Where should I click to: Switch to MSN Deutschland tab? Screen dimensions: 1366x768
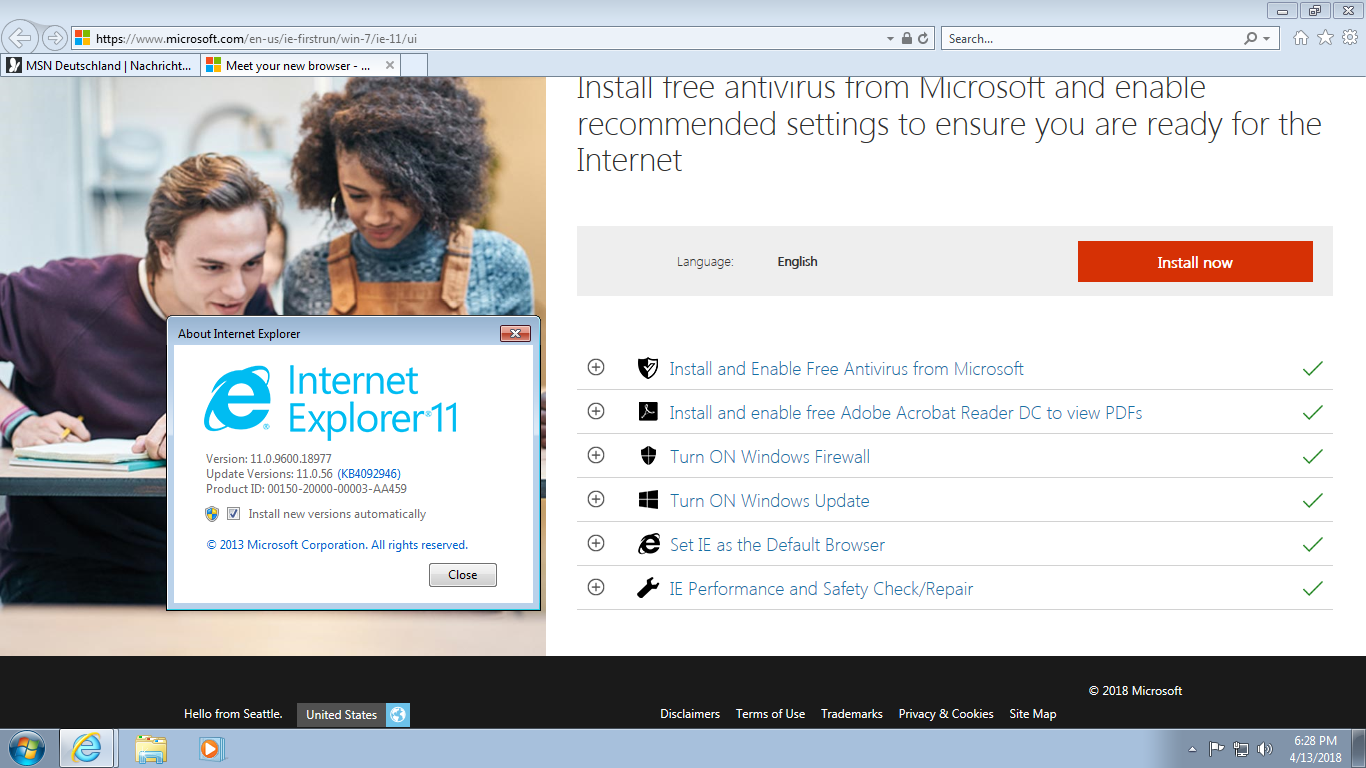coord(100,65)
